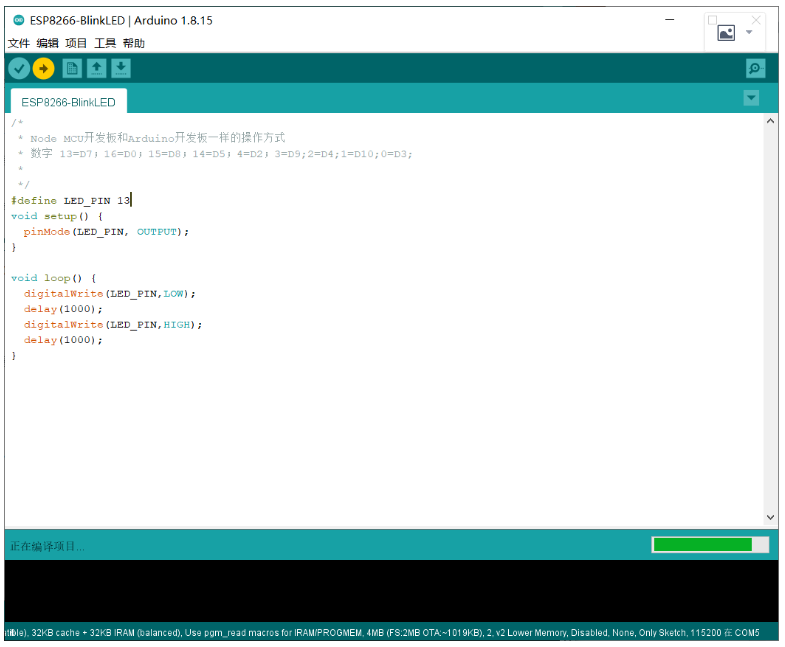Open the 帮助 menu

pyautogui.click(x=134, y=43)
